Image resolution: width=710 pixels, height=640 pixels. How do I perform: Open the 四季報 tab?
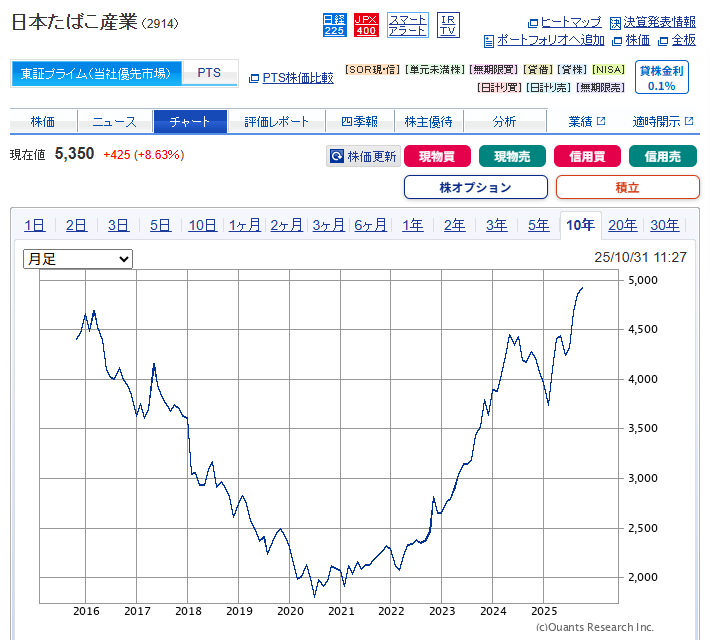tap(360, 121)
